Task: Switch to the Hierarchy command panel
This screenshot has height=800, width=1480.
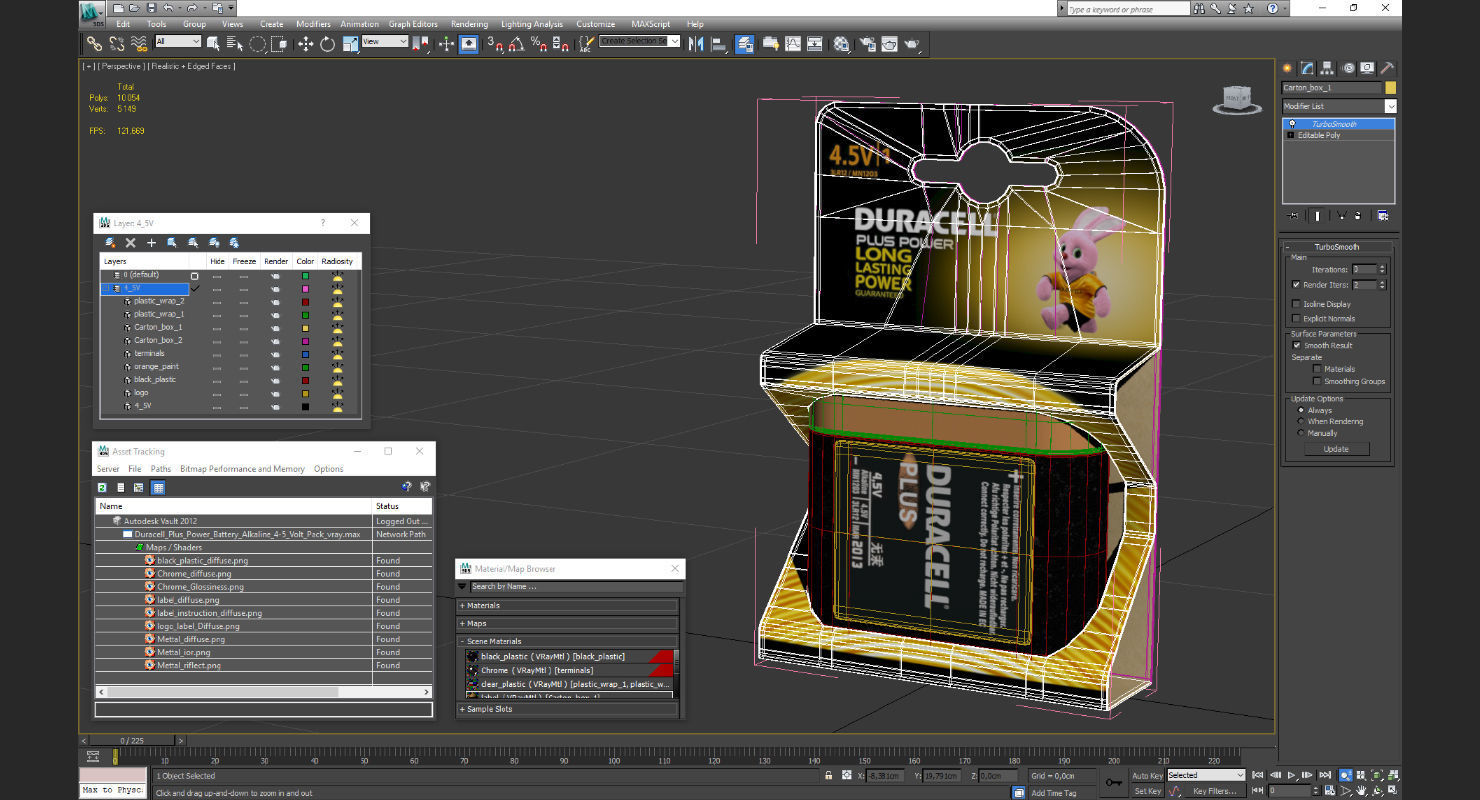Action: [x=1327, y=68]
